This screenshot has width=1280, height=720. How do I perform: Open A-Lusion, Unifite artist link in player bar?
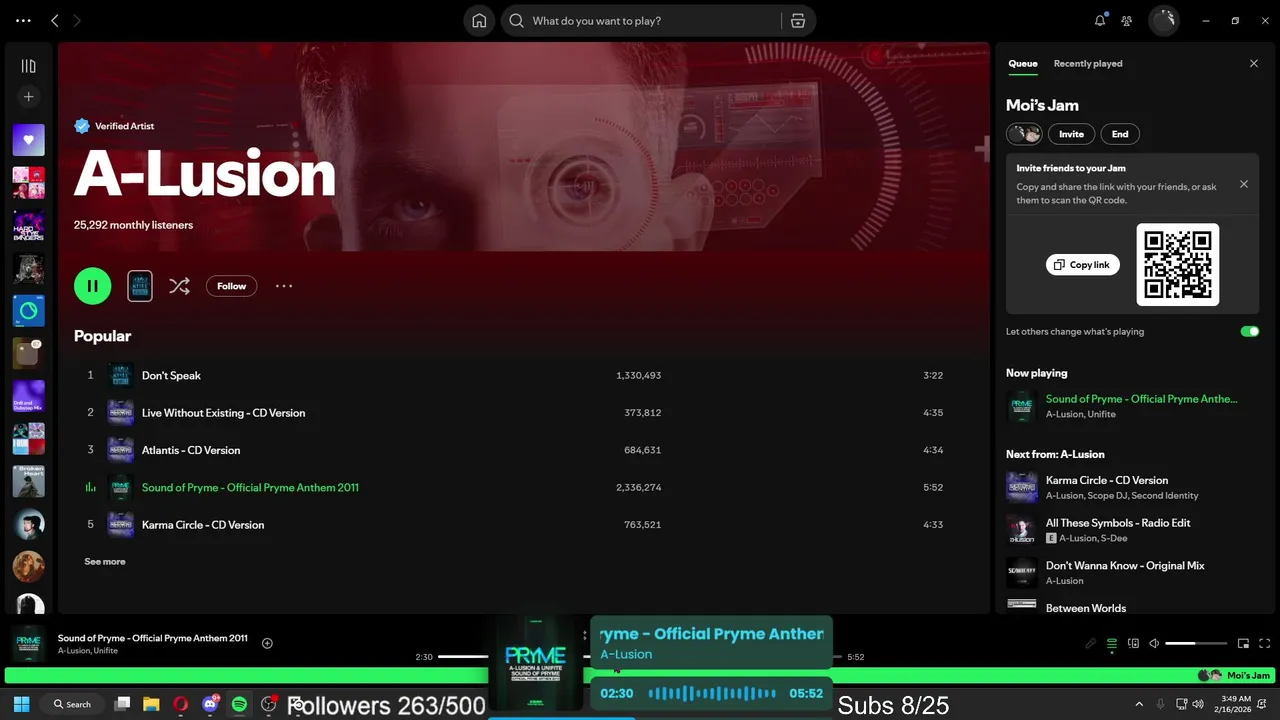[88, 651]
